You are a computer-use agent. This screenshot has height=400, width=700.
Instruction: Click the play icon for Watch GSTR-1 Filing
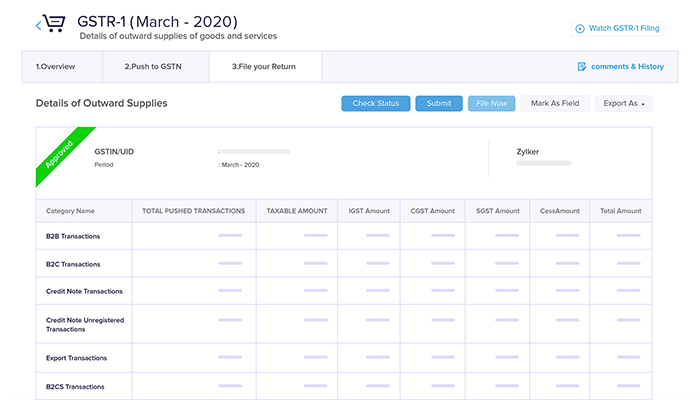pos(580,29)
